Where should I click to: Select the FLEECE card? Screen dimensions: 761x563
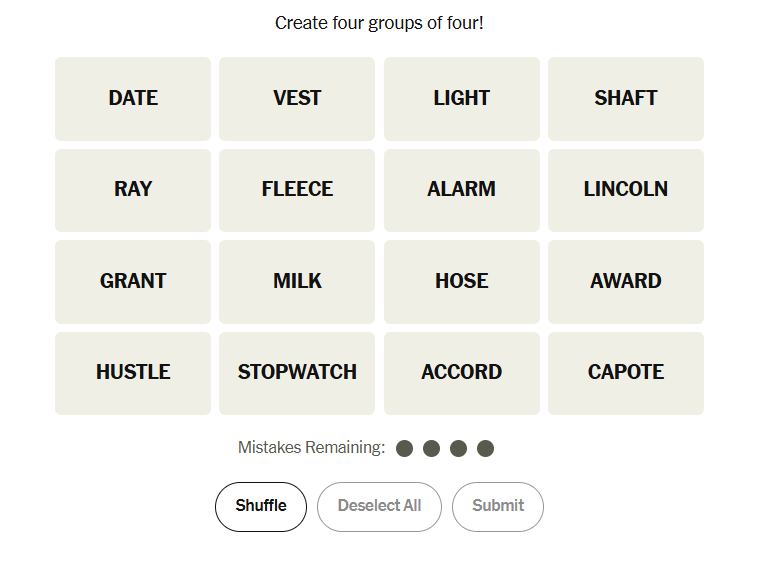(x=297, y=190)
